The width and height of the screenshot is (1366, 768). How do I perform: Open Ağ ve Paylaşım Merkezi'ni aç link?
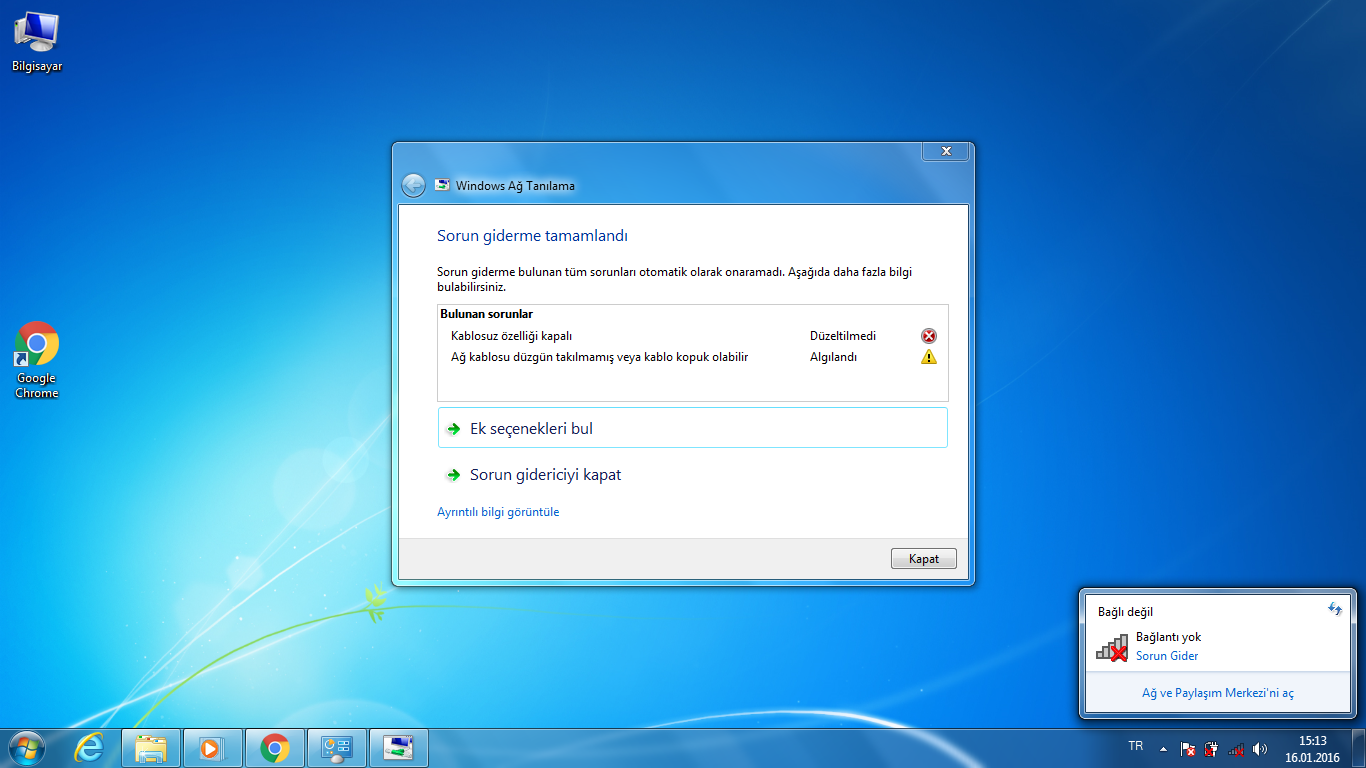pos(1218,693)
